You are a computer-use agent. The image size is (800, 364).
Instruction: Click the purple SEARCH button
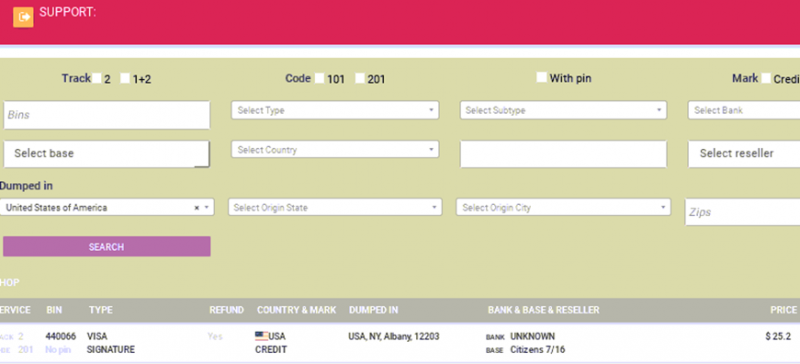(107, 247)
